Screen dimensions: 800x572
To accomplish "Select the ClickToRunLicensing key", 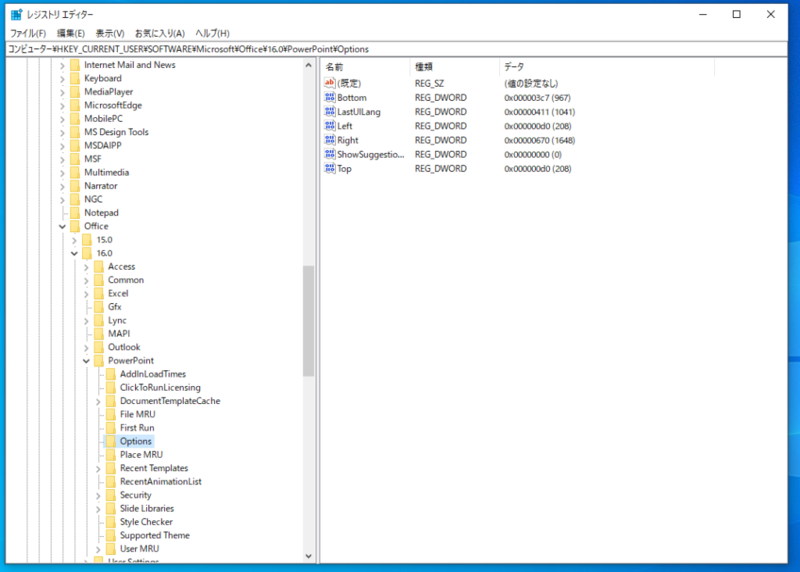I will (160, 387).
